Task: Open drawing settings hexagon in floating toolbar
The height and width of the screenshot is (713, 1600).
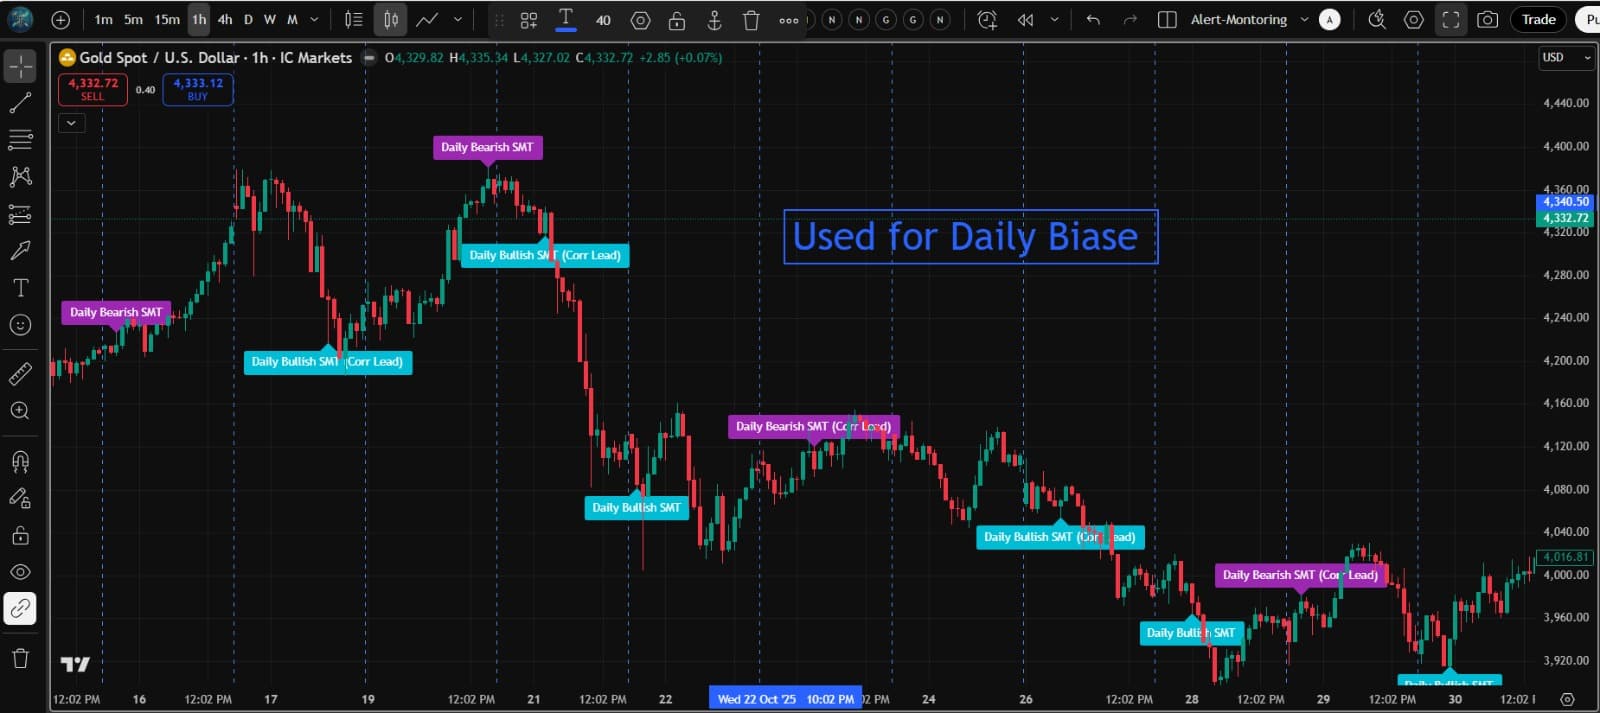Action: [x=641, y=20]
